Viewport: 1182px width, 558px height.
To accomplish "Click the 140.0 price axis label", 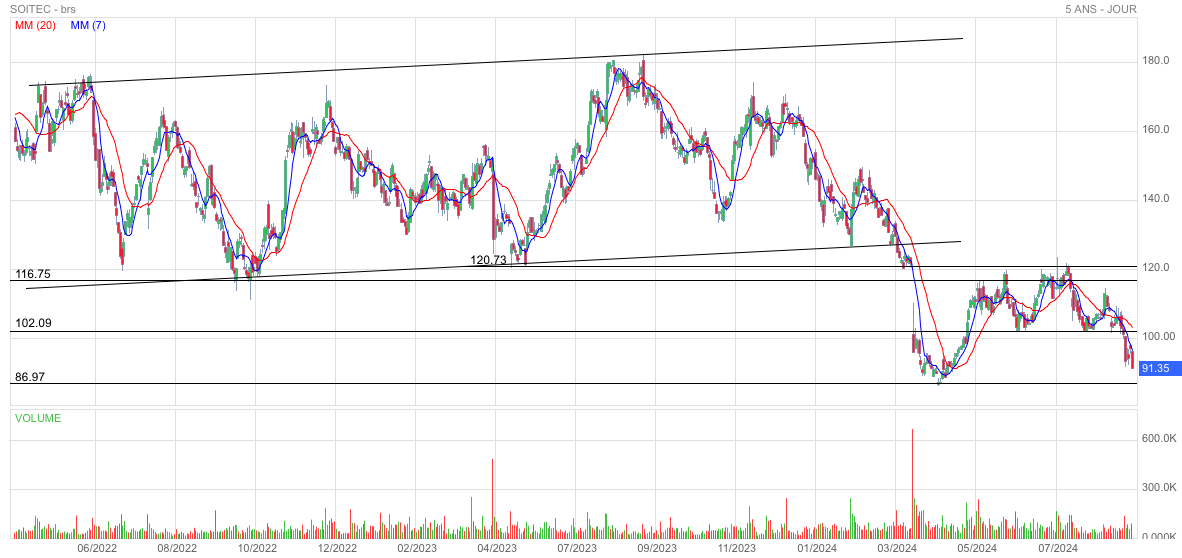I will tap(1155, 199).
